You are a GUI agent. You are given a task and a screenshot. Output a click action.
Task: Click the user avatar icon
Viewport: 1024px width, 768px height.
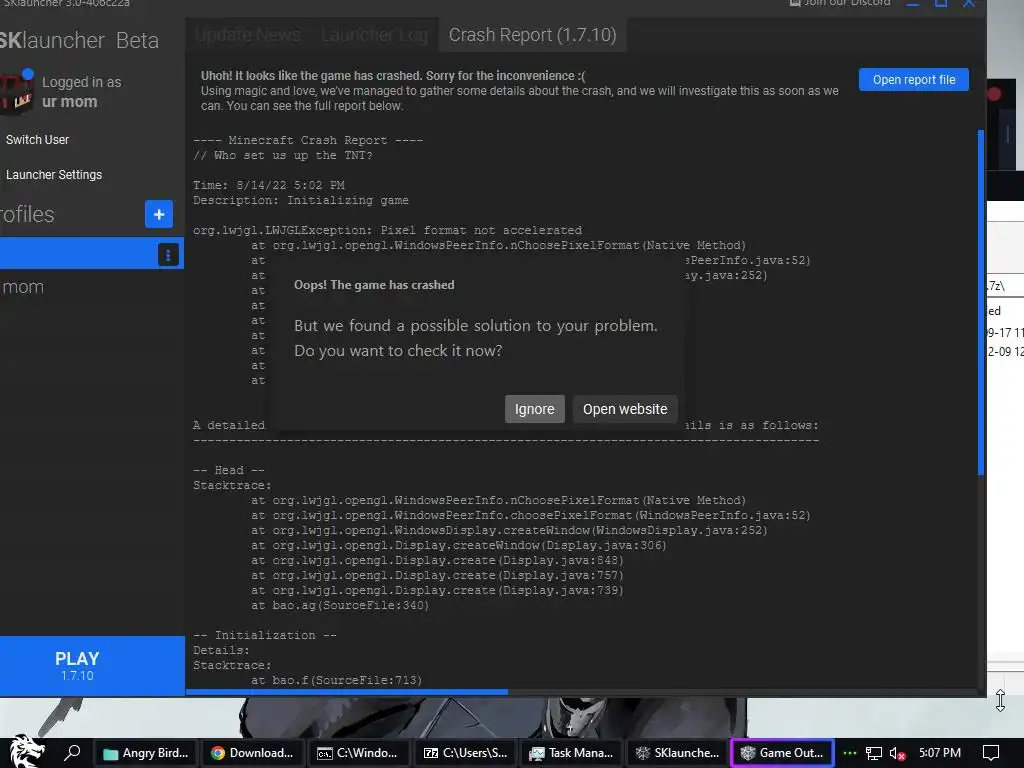(16, 93)
